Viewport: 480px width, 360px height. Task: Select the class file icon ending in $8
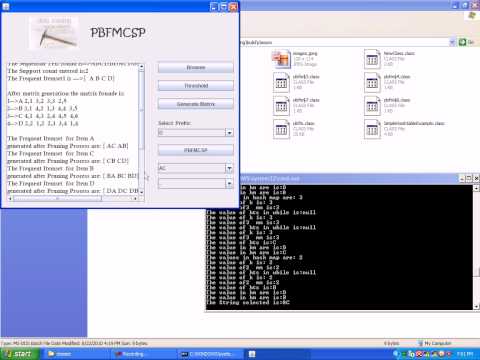coord(372,106)
